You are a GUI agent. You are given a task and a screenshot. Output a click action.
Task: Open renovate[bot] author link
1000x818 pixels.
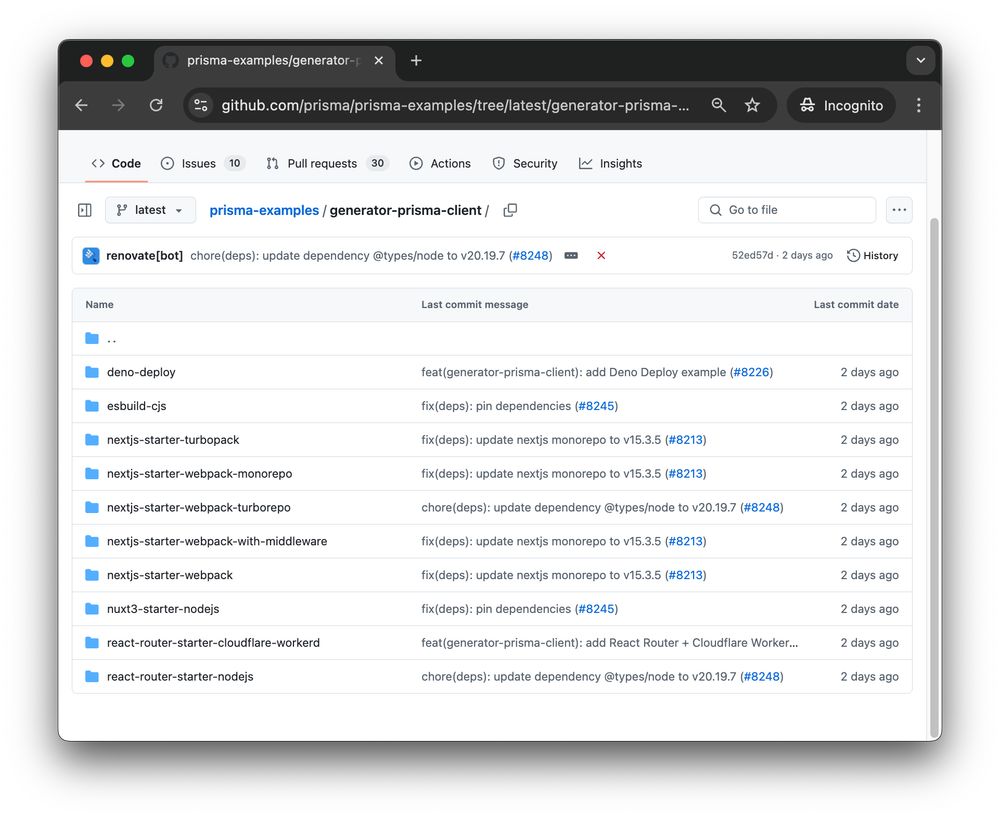[144, 256]
